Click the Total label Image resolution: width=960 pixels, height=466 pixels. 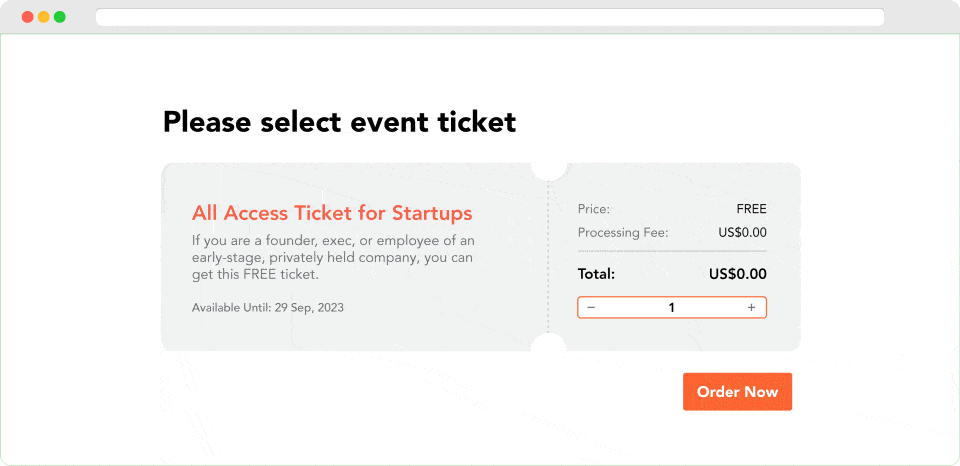click(596, 274)
